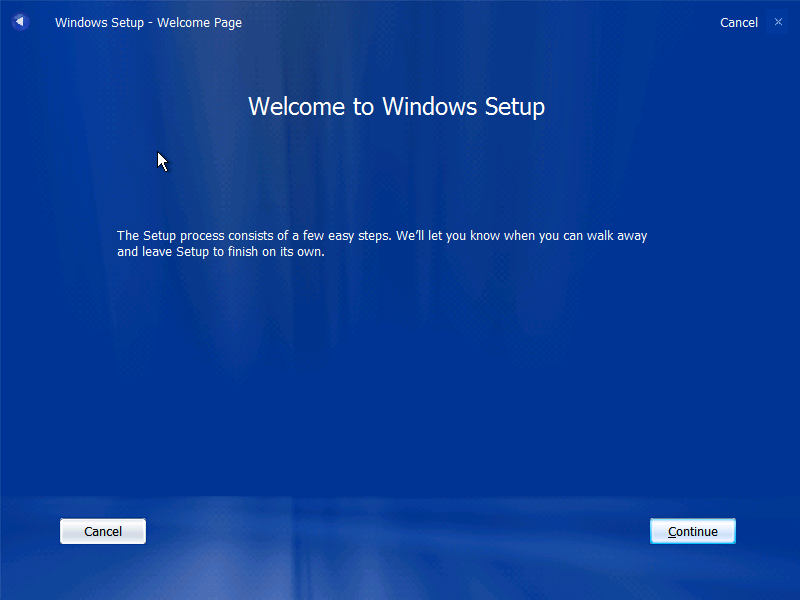Close setup with the X icon
This screenshot has height=600, width=800.
click(x=778, y=22)
